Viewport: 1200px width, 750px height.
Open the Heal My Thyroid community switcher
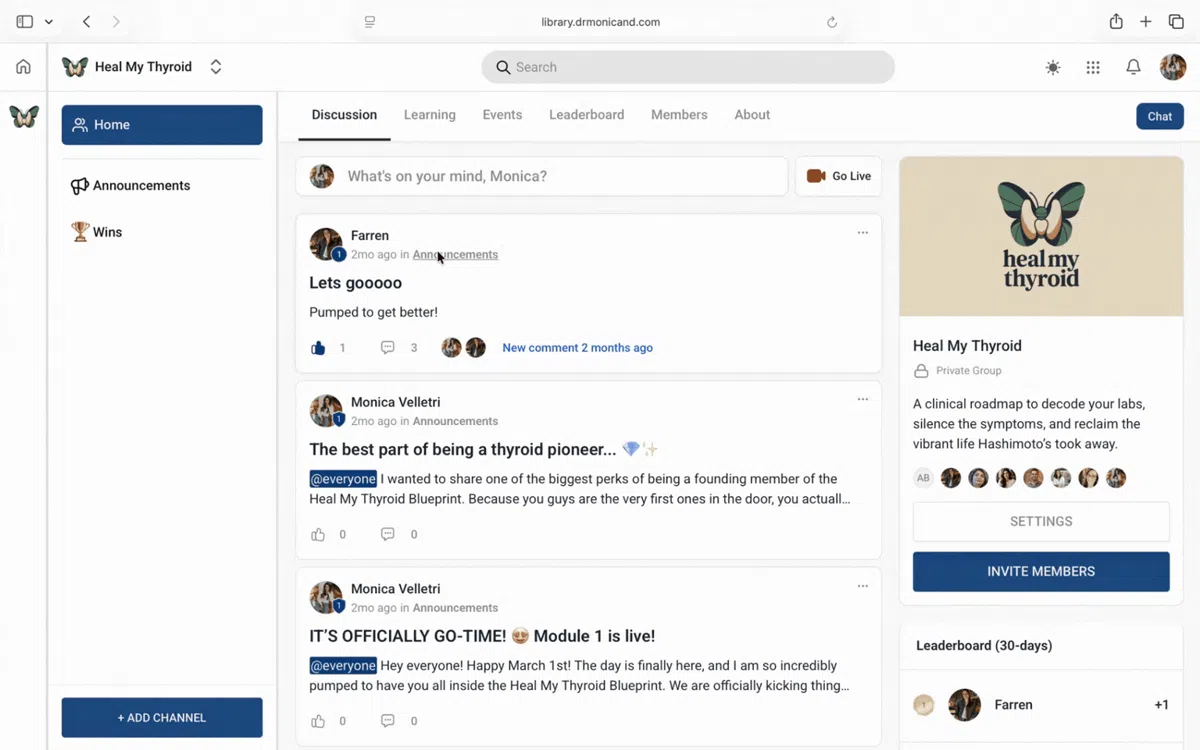tap(142, 67)
